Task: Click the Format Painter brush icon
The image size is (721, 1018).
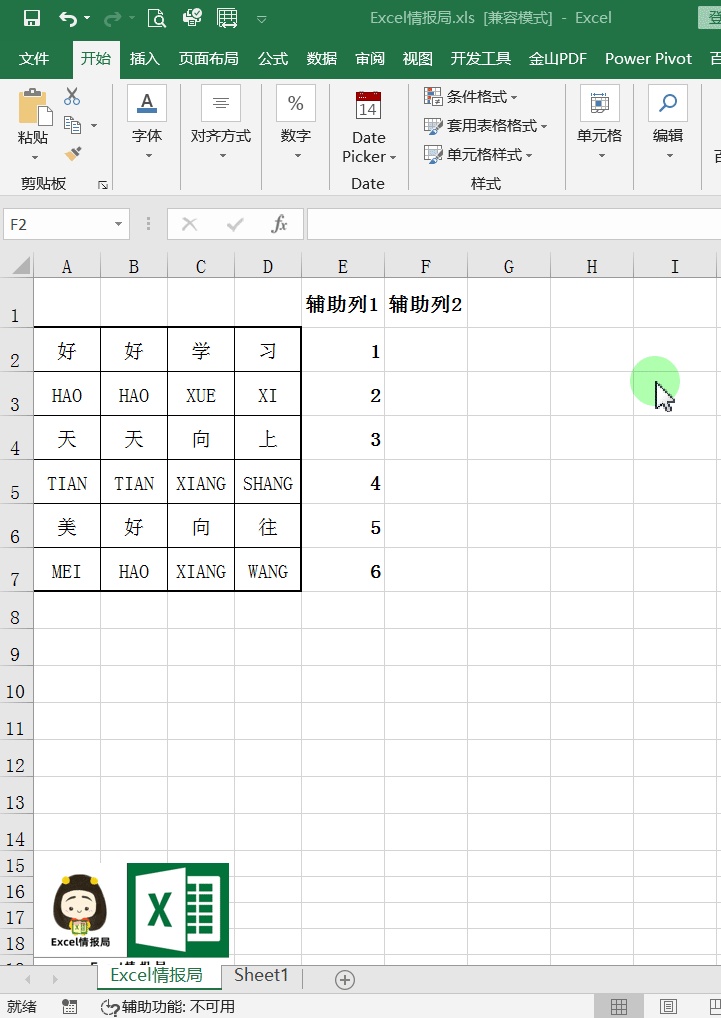Action: 73,154
